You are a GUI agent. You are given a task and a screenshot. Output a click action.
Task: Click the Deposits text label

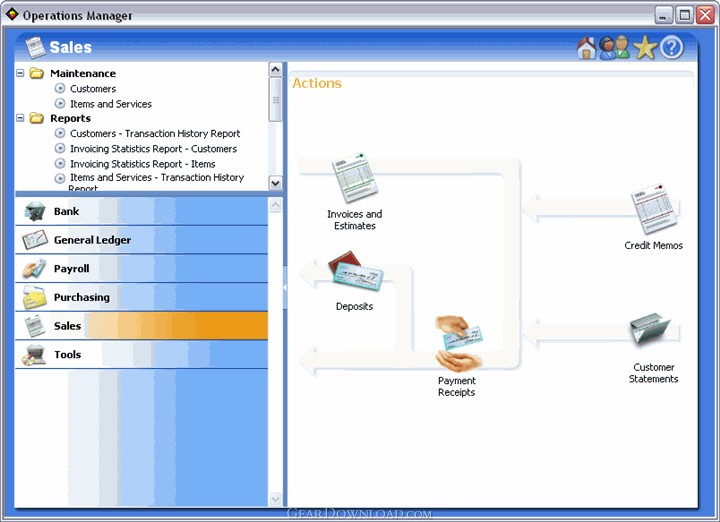[354, 306]
